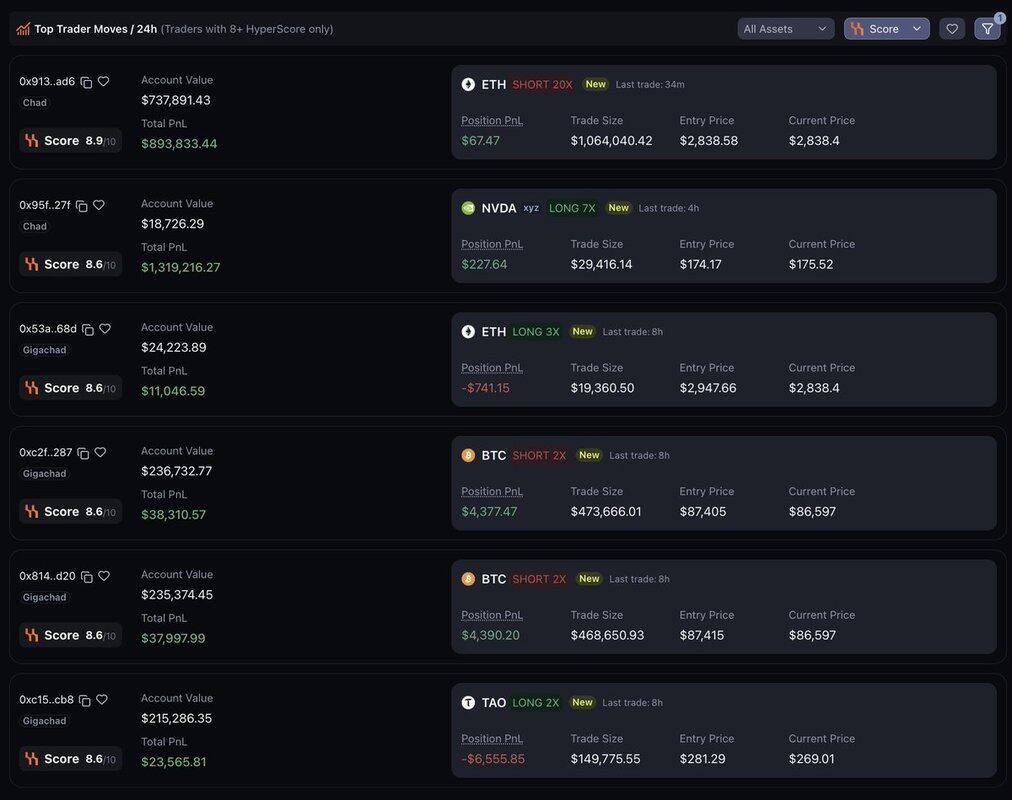
Task: Click Position PnL label in ETH short card
Action: pyautogui.click(x=492, y=120)
